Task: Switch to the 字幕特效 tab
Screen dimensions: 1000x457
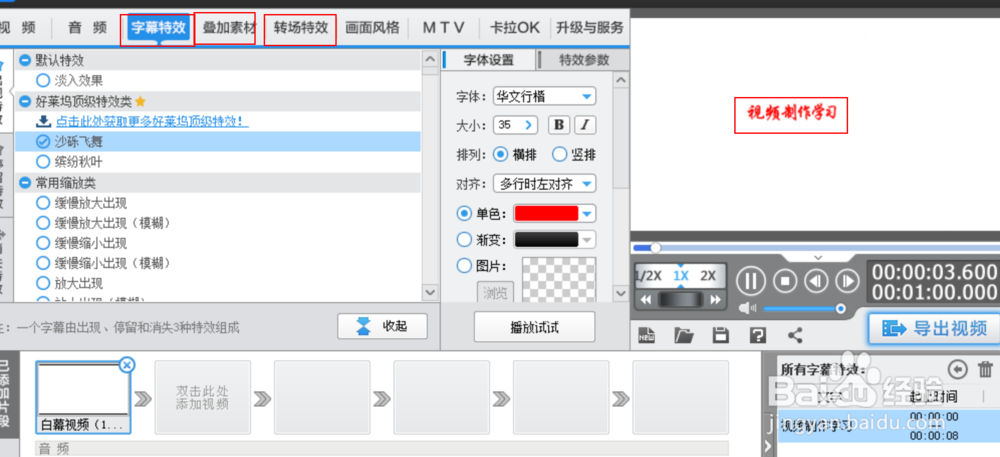Action: point(159,28)
